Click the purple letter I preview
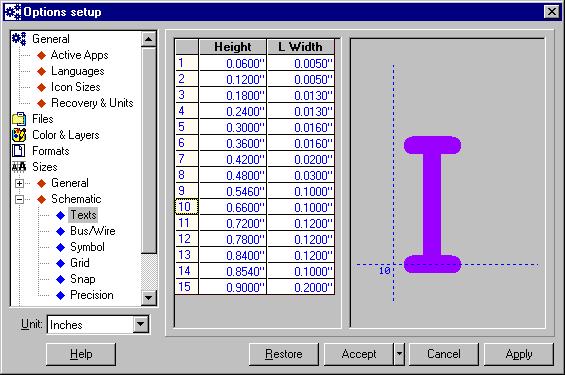Screen dimensions: 565x375 (x=432, y=204)
